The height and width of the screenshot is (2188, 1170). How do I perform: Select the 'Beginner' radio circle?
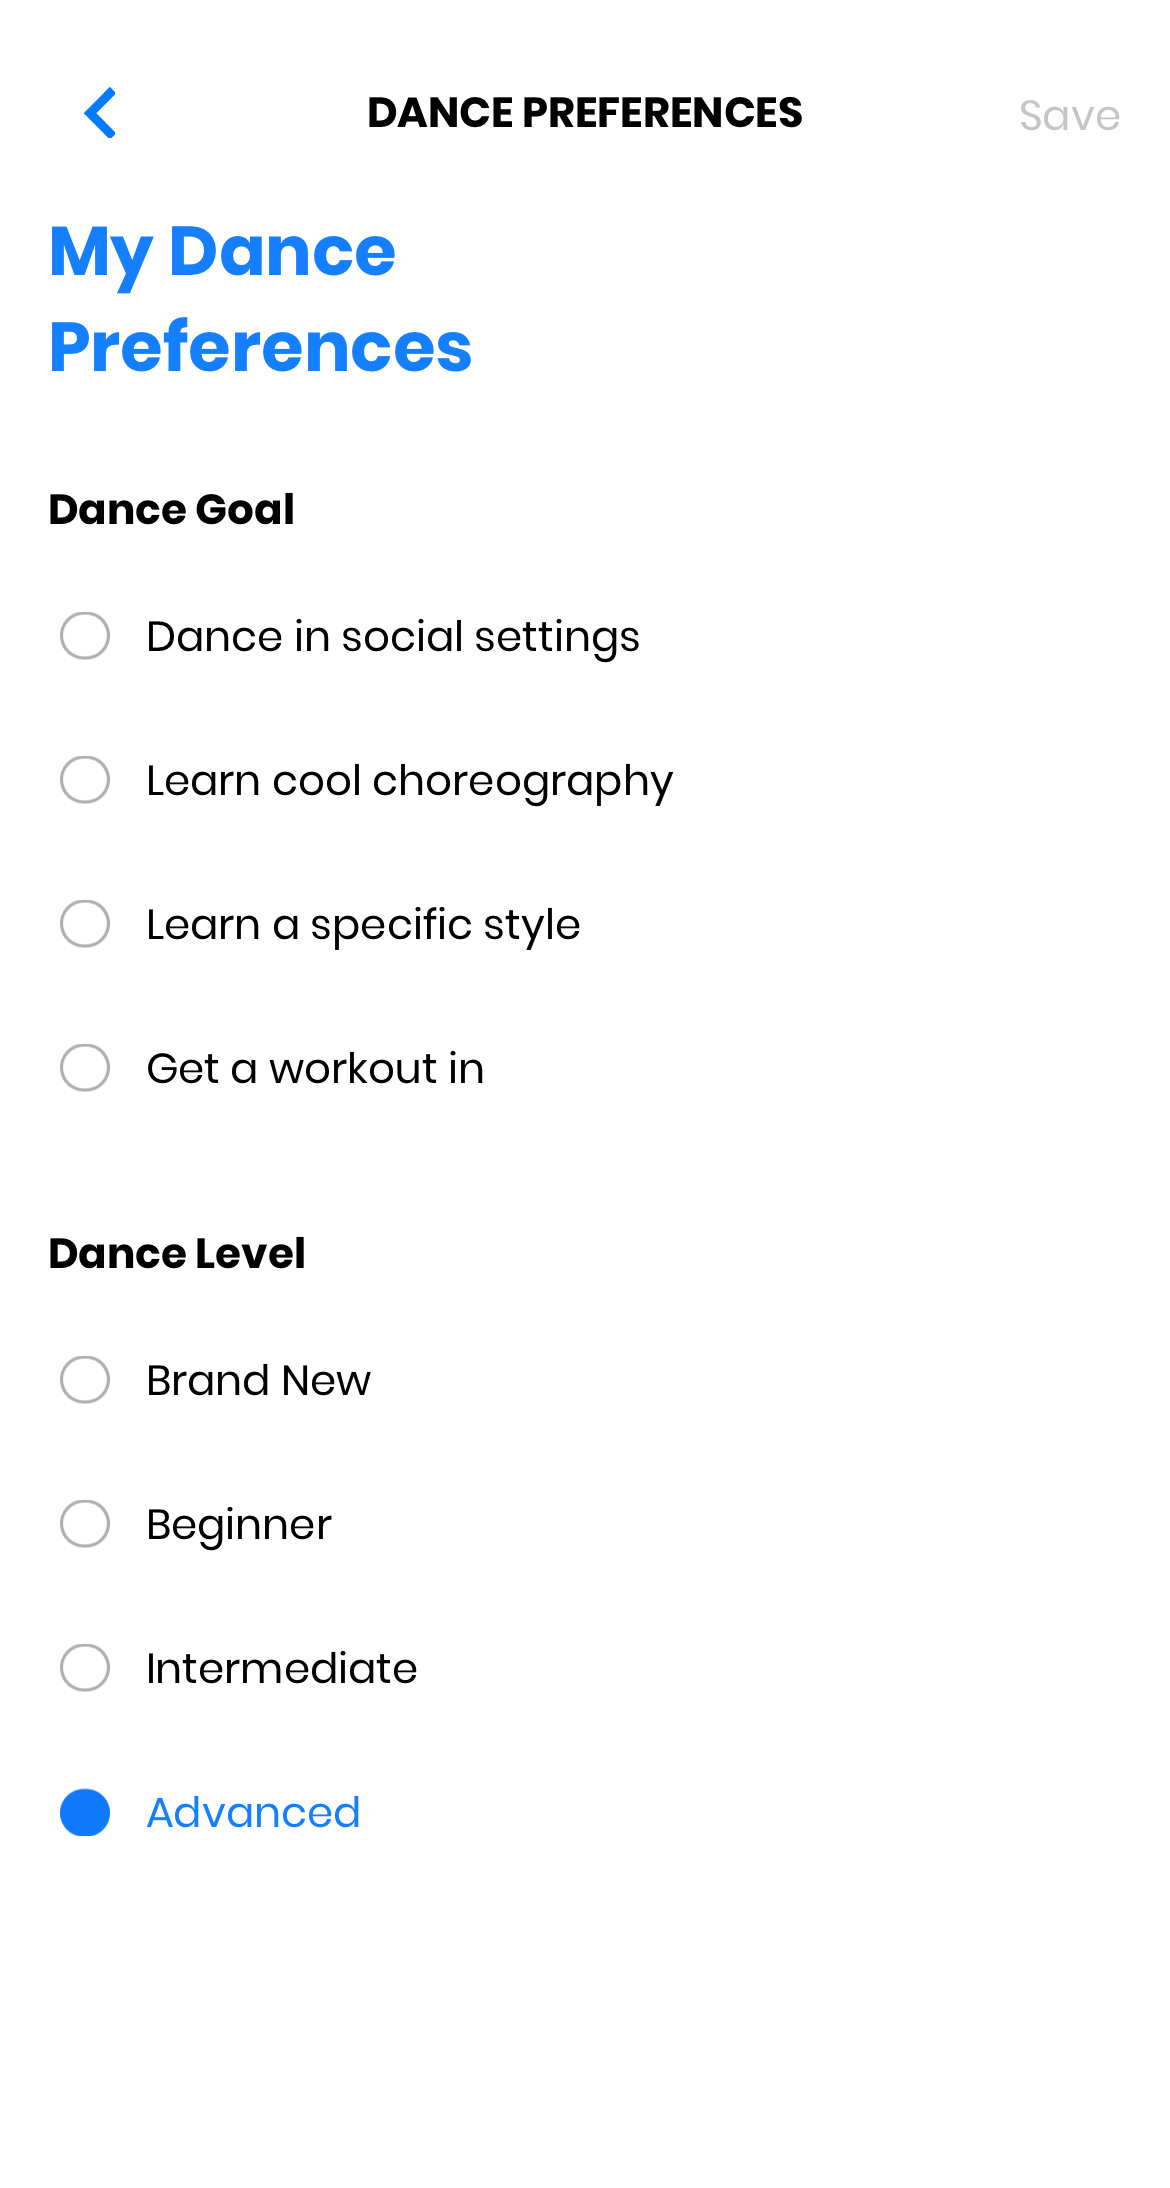pyautogui.click(x=85, y=1524)
